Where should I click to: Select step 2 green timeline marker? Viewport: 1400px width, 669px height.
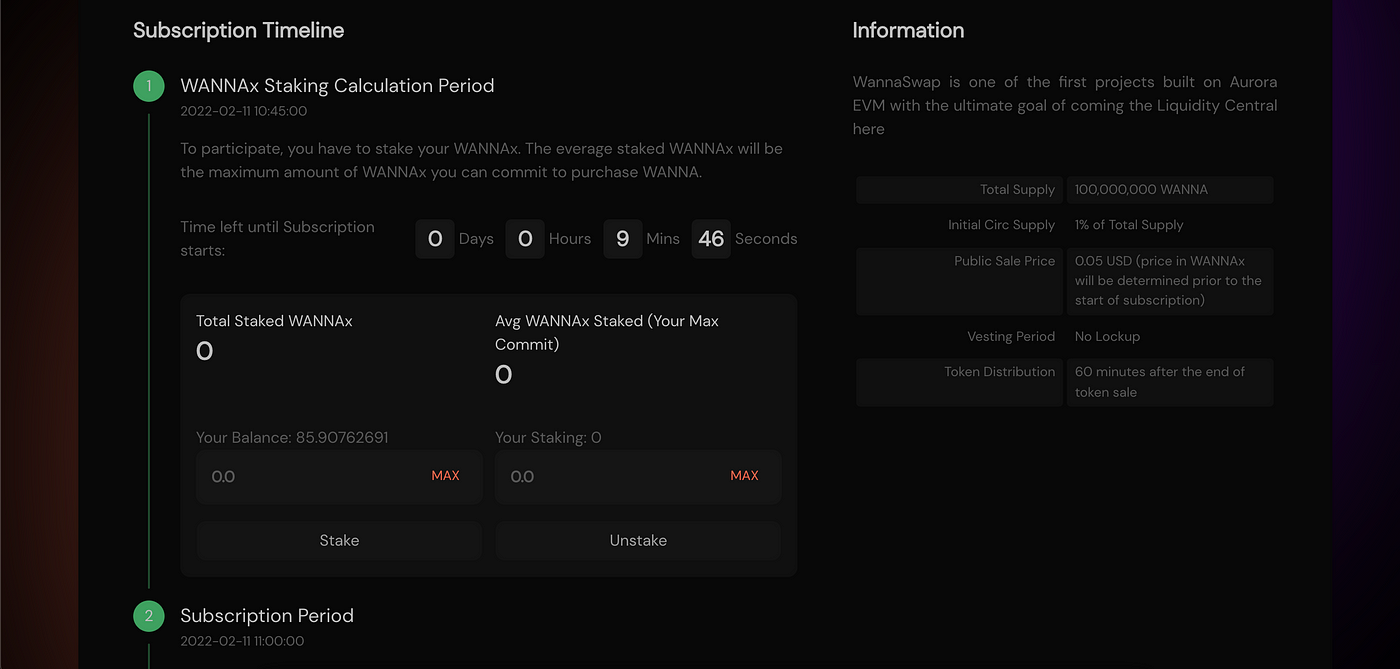149,616
